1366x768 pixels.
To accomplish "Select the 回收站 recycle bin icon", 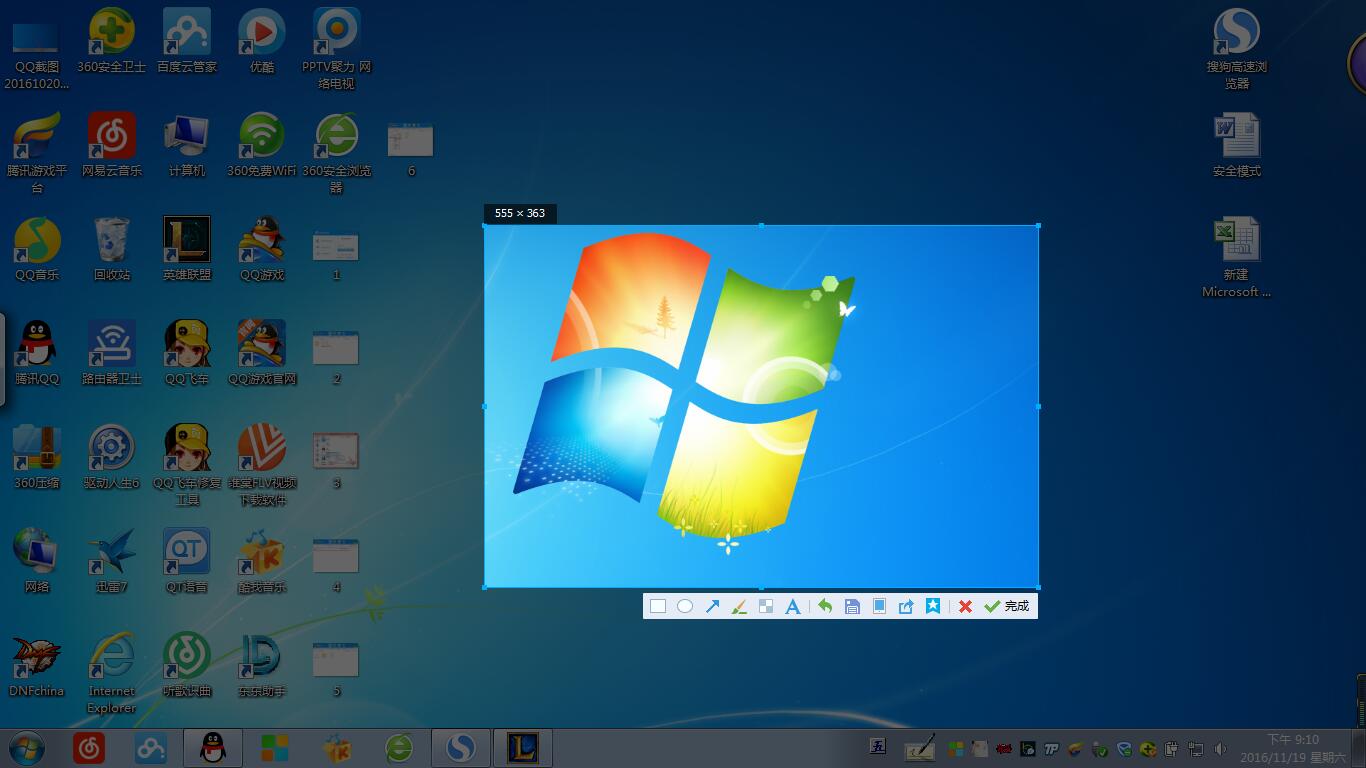I will (112, 249).
